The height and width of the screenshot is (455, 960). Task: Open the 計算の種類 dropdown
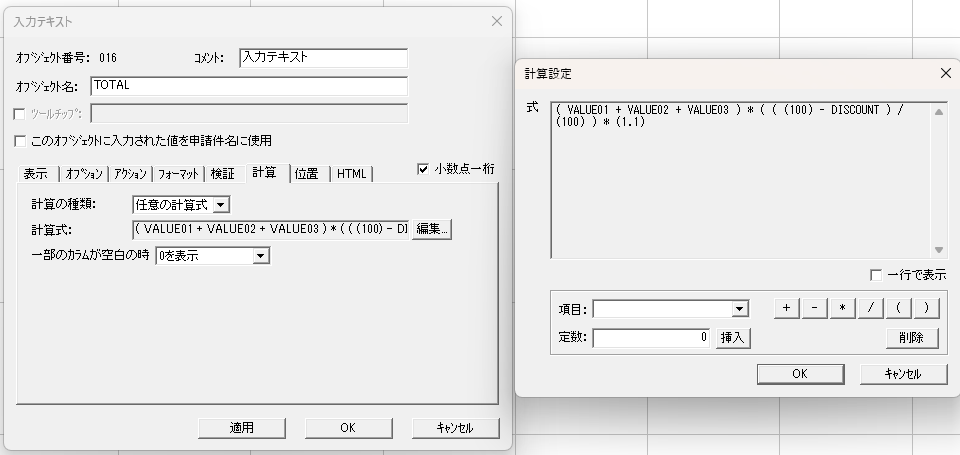pos(221,205)
